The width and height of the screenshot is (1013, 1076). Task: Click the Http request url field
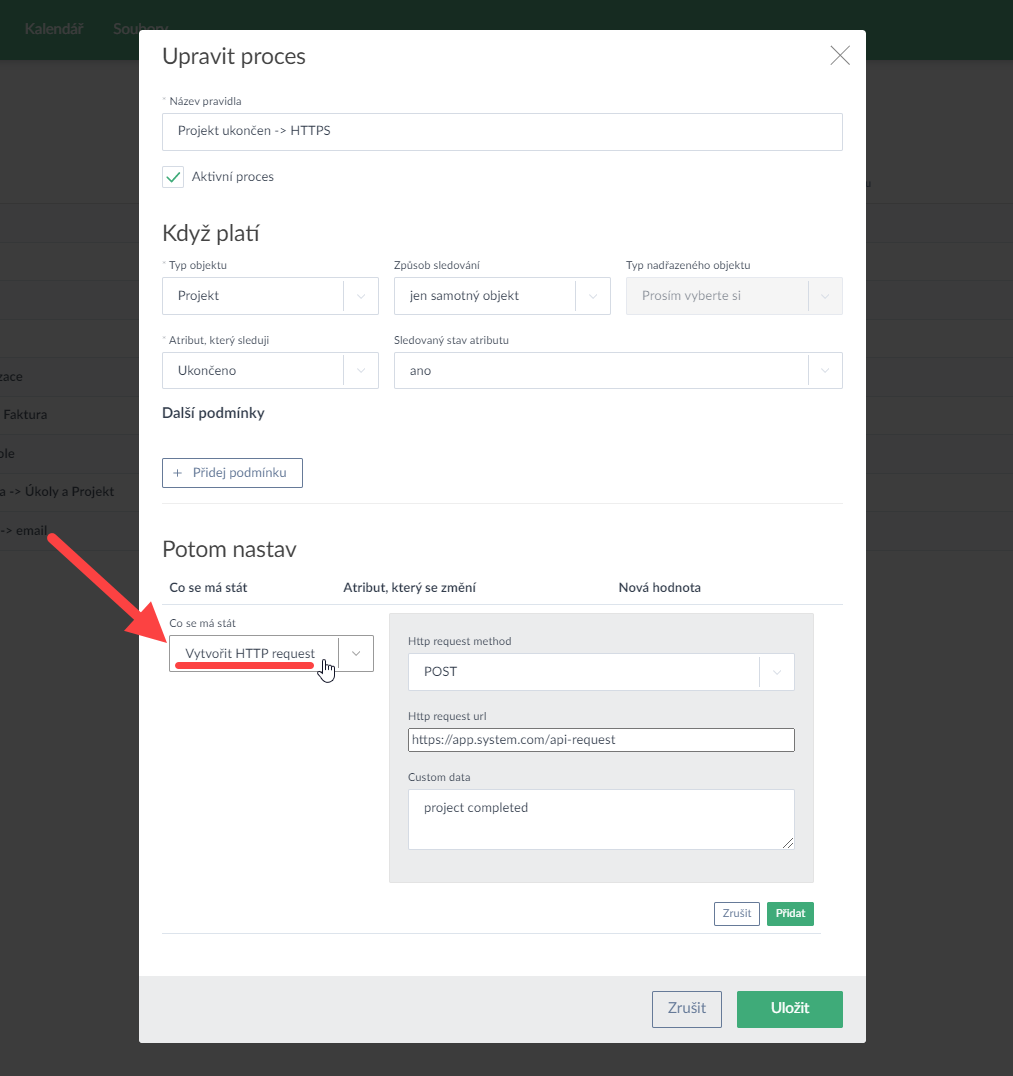point(601,740)
